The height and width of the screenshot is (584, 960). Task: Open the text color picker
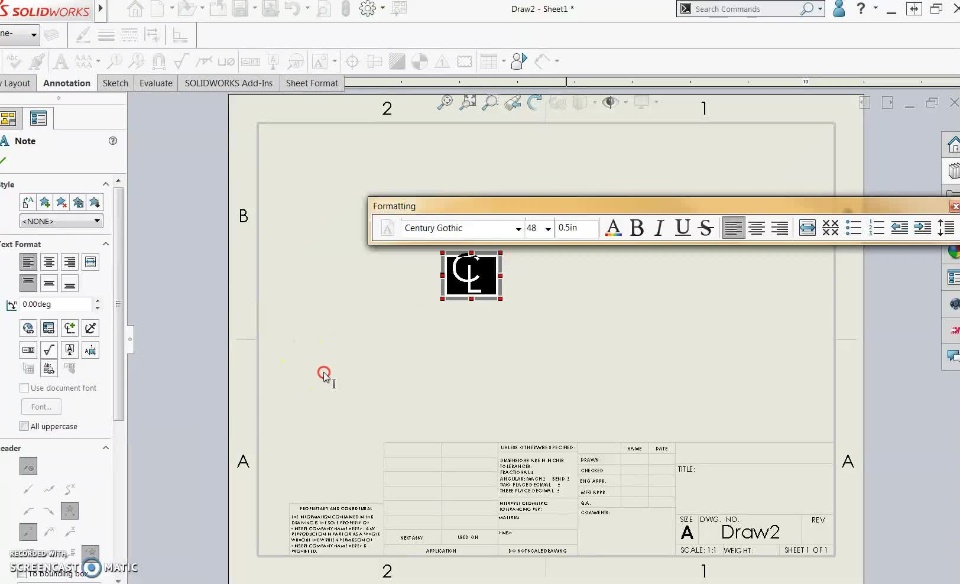pyautogui.click(x=613, y=228)
